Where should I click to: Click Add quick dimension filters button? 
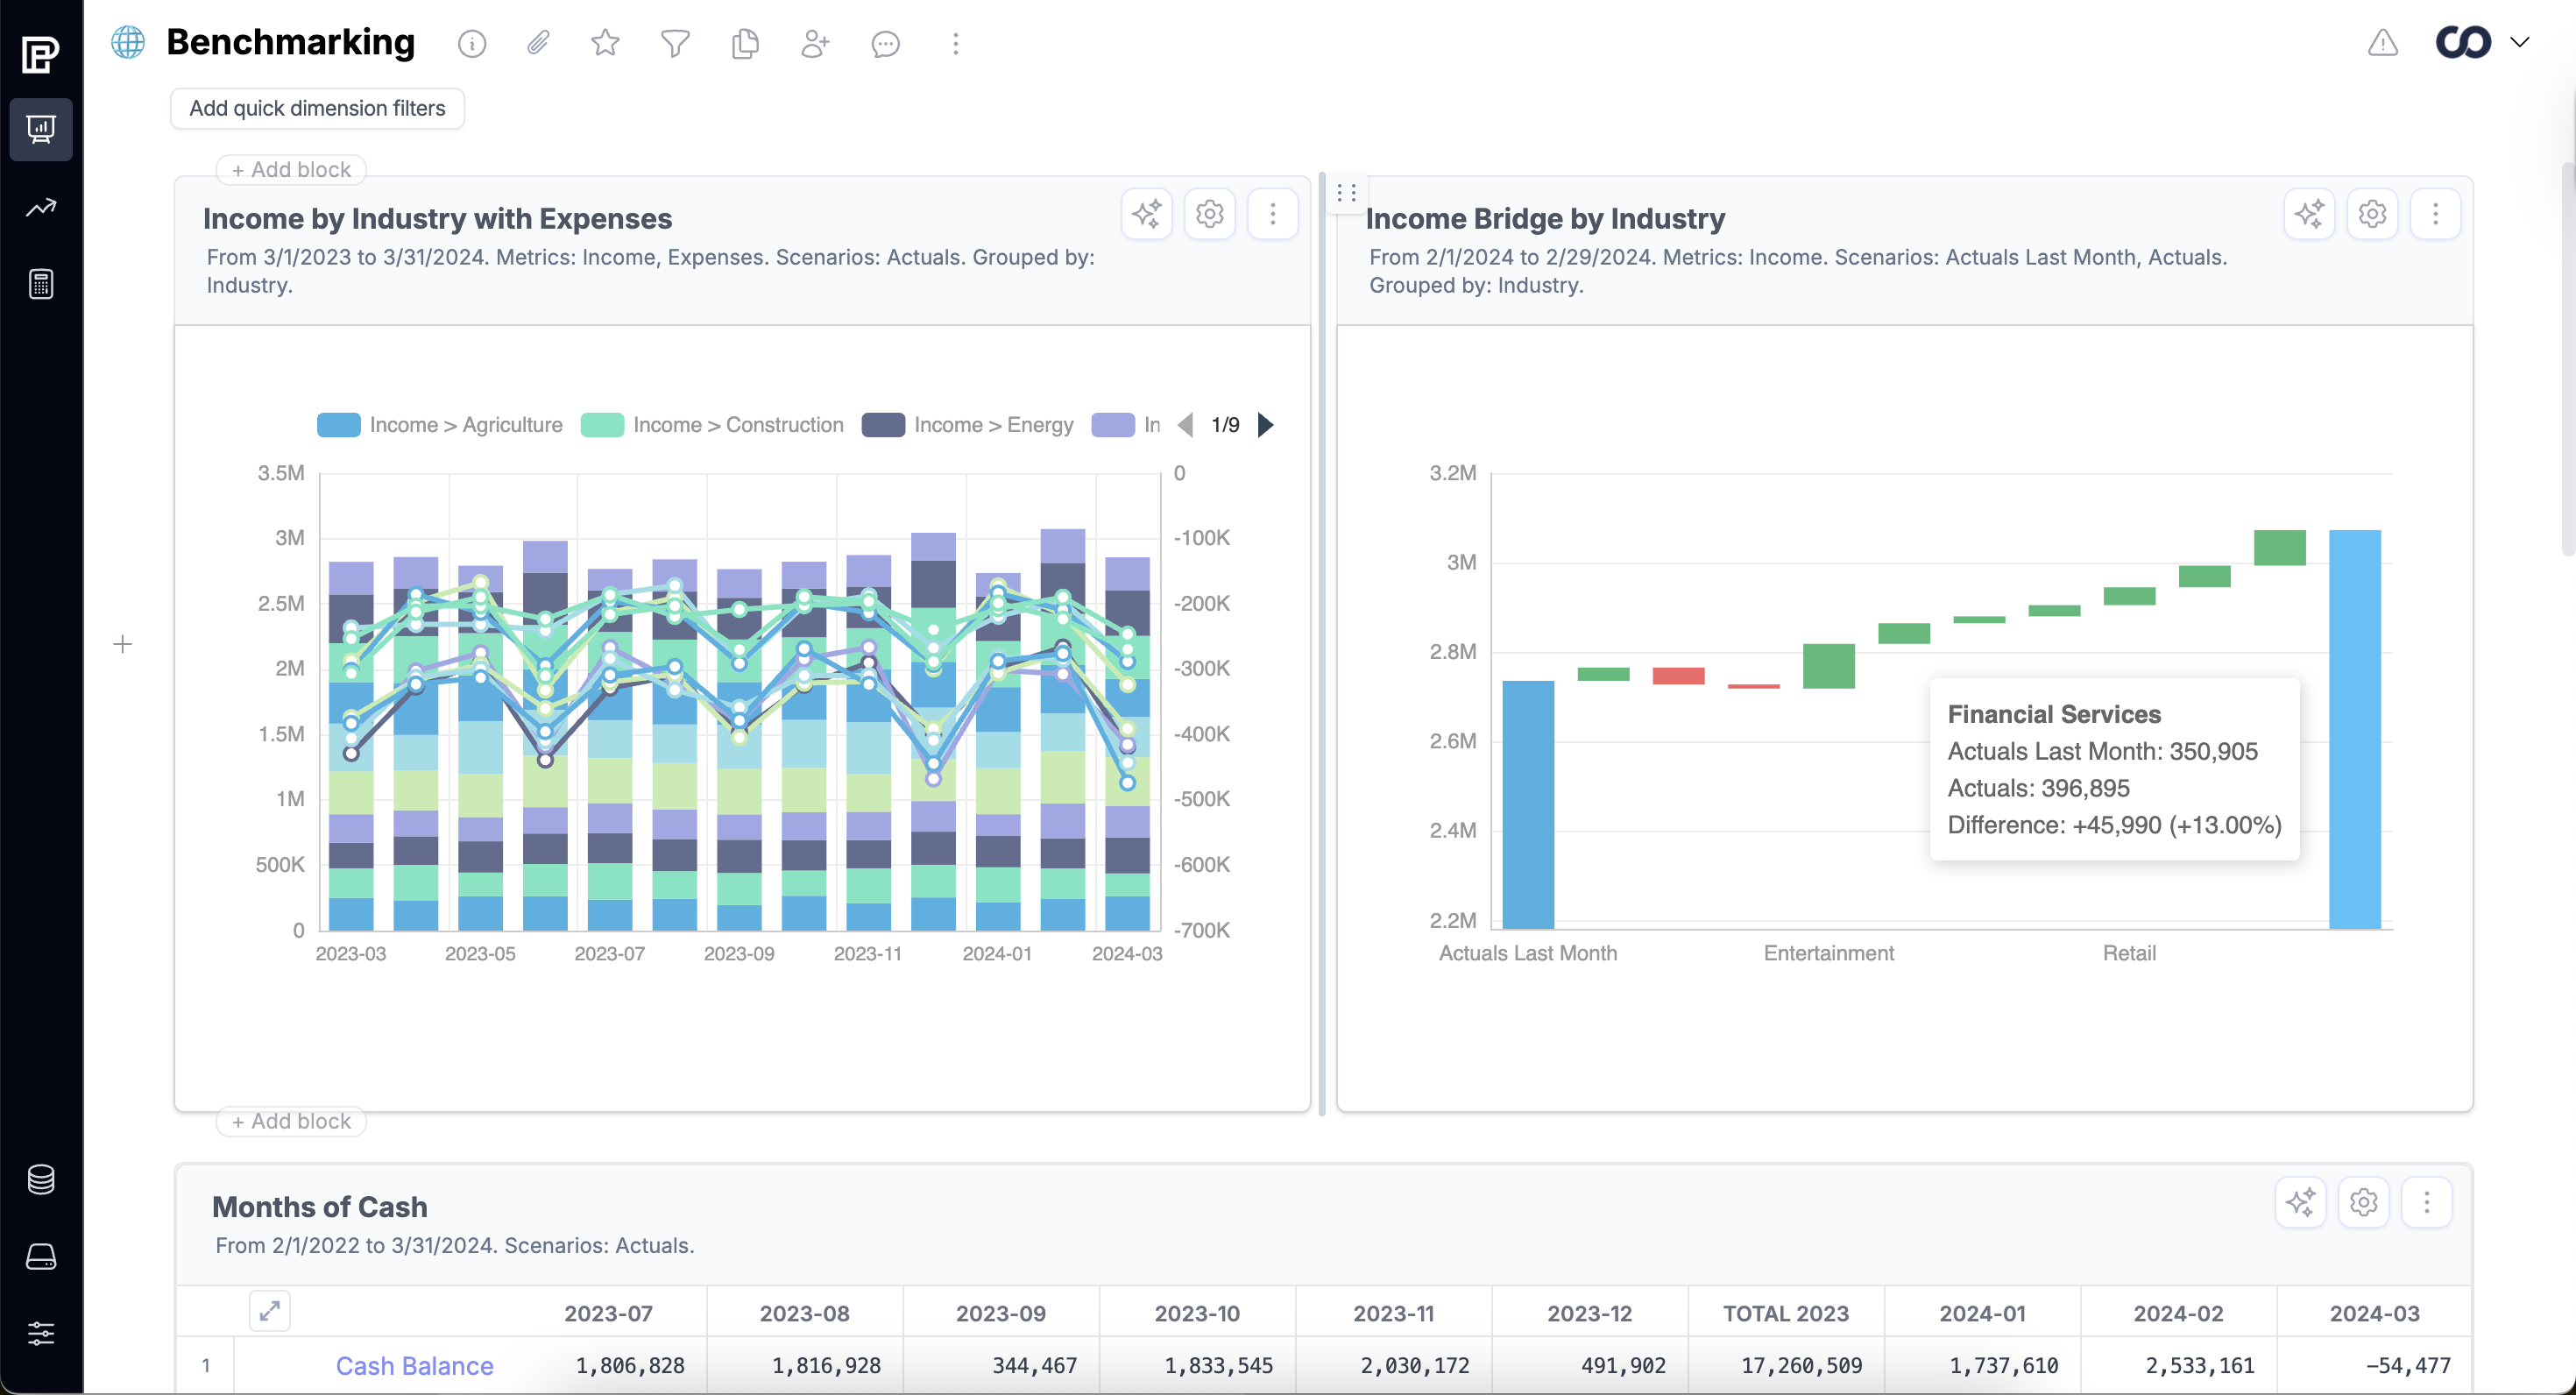317,108
